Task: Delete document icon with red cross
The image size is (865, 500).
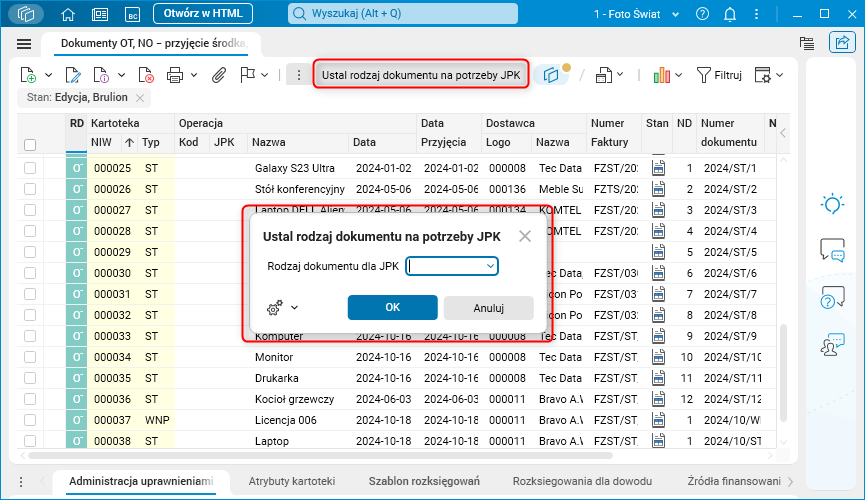Action: click(x=146, y=75)
